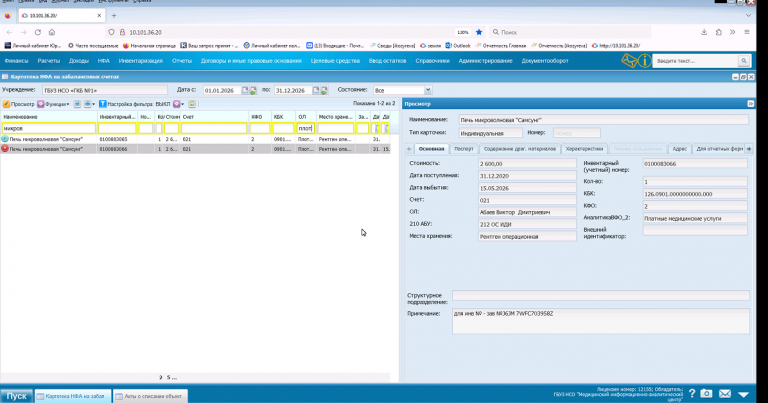Click the browser reload icon
The image size is (768, 403).
(38, 32)
